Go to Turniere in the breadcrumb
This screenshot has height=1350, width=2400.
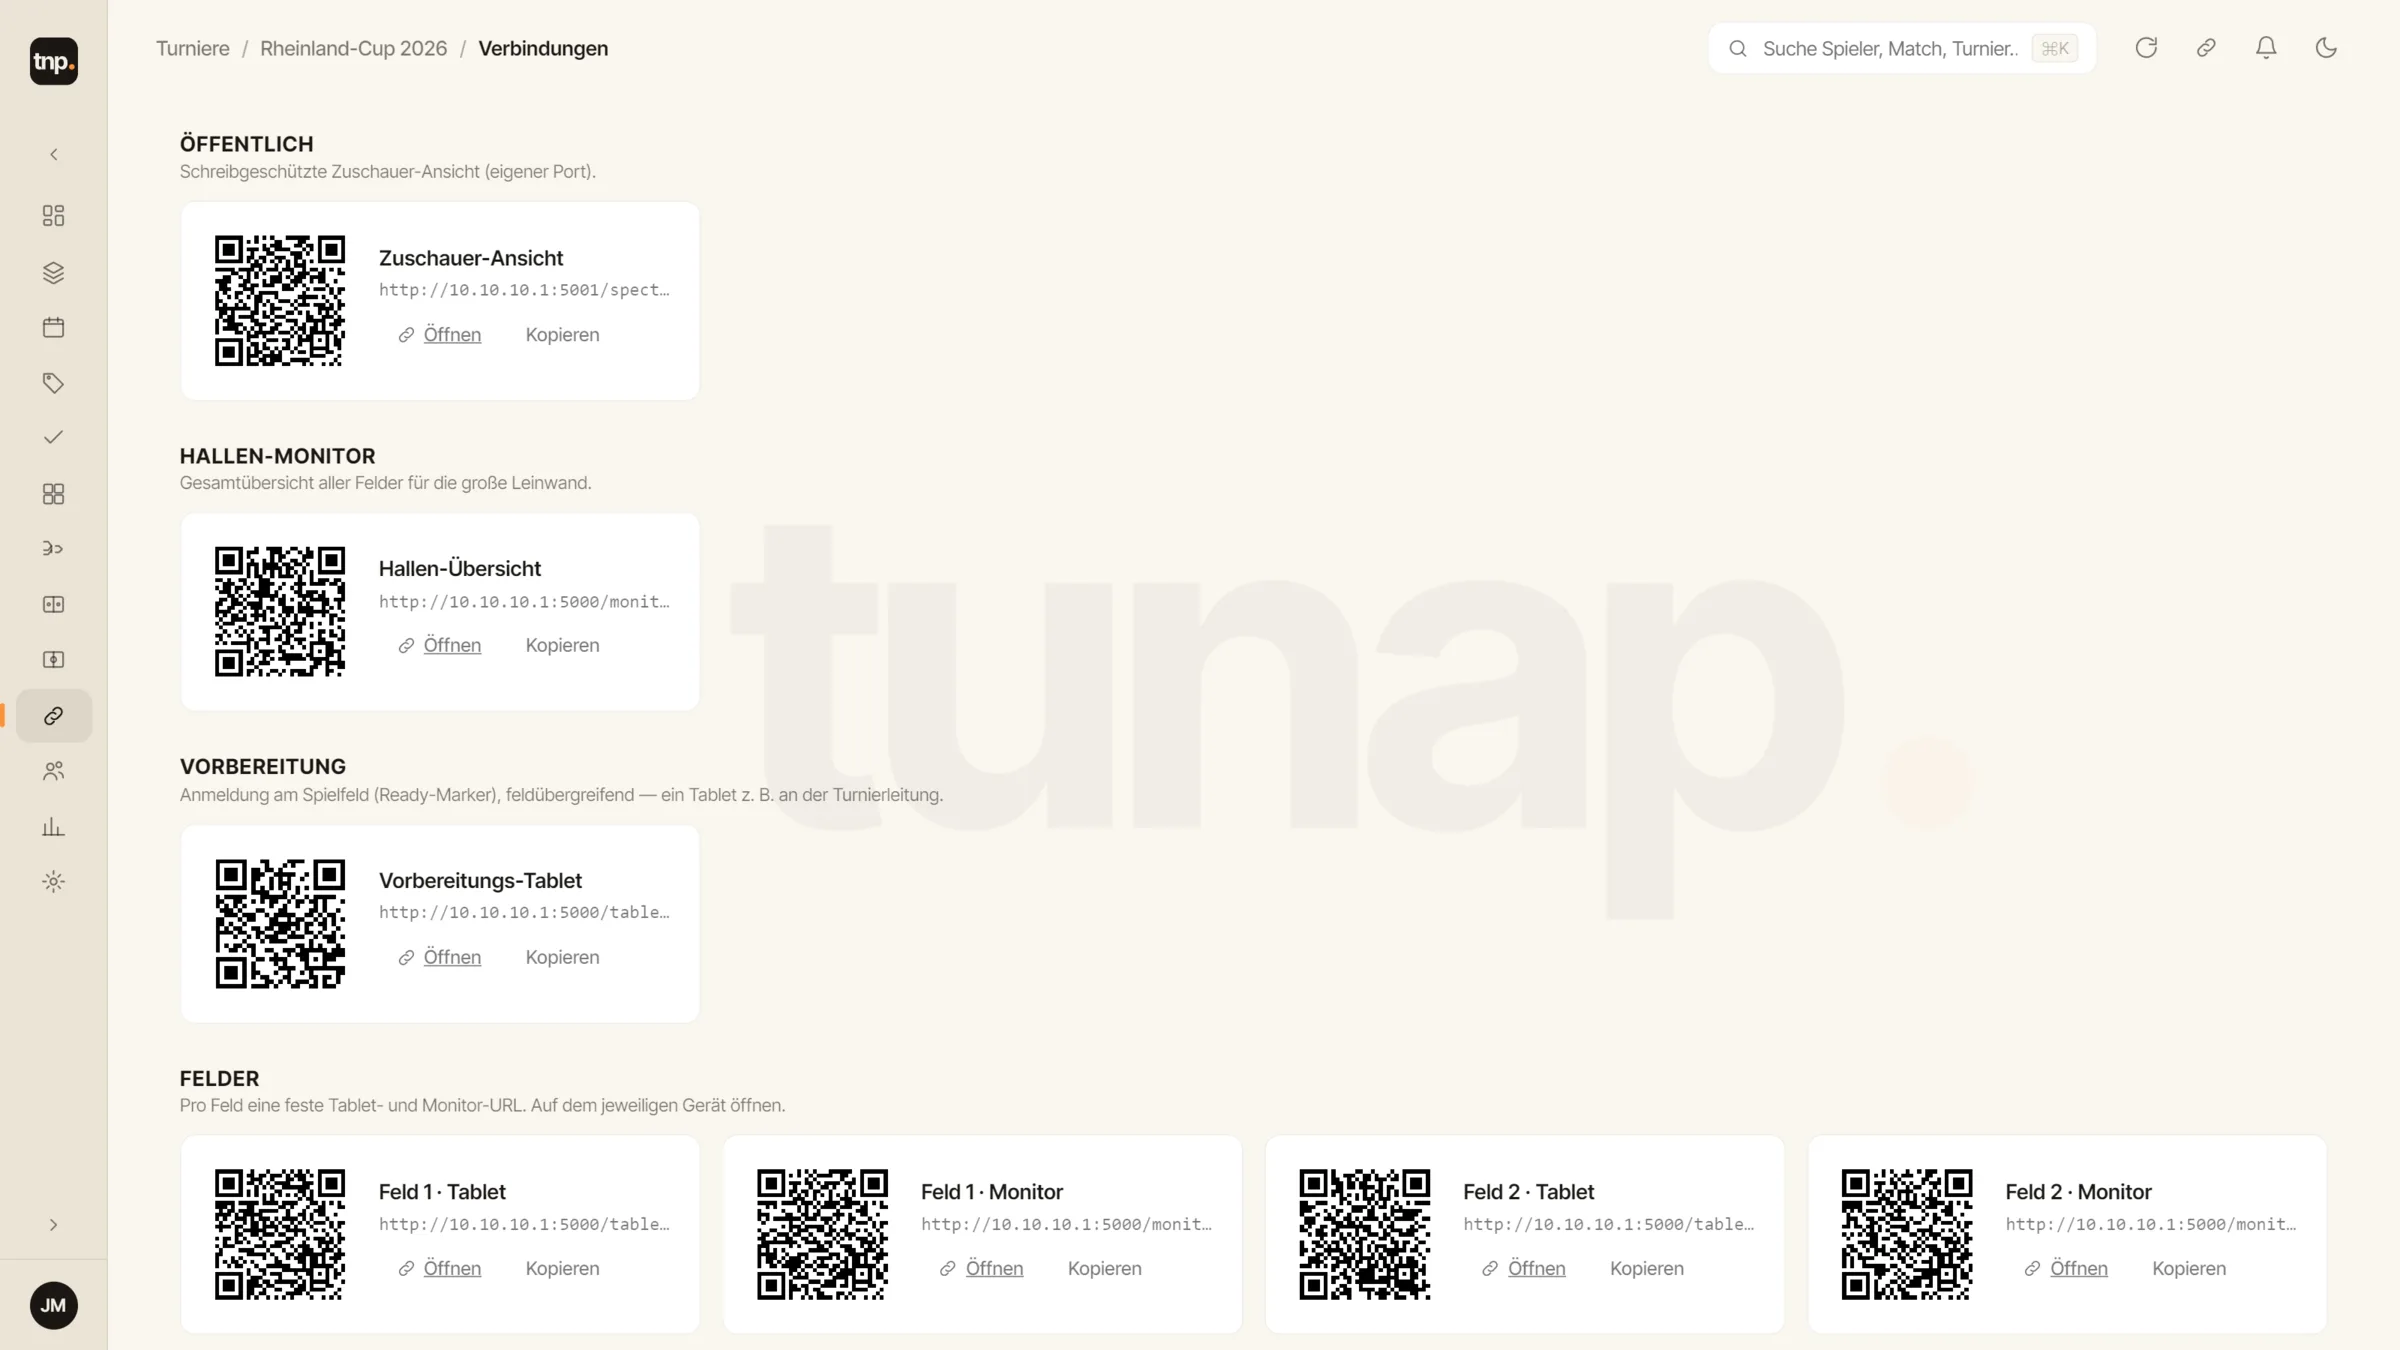pos(193,48)
